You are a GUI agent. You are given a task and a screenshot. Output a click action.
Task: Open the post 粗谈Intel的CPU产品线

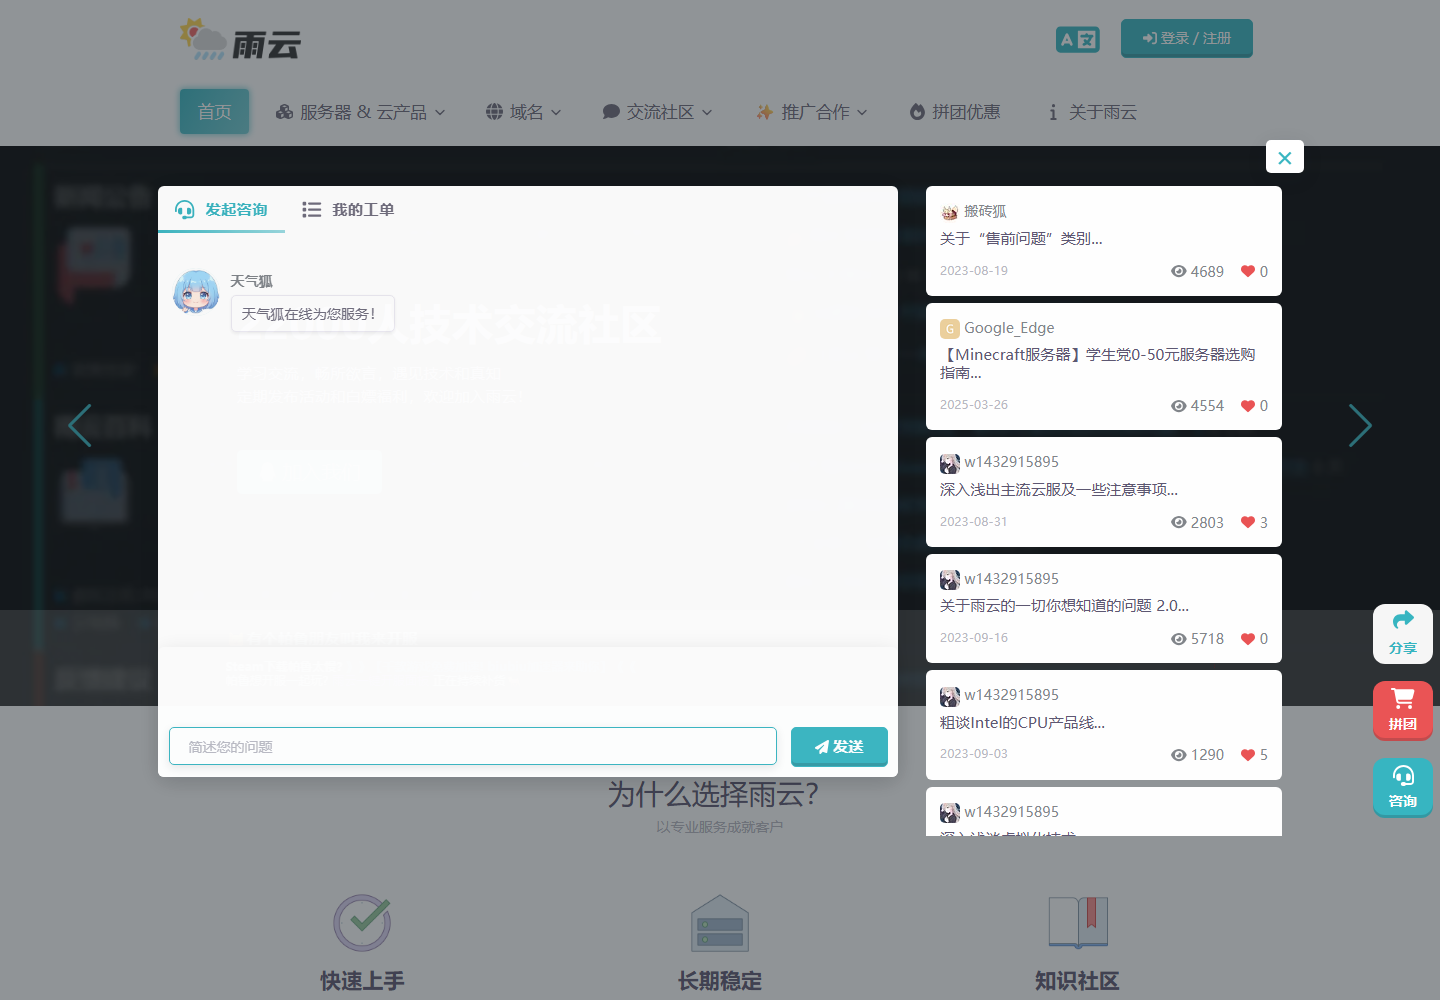click(1022, 722)
